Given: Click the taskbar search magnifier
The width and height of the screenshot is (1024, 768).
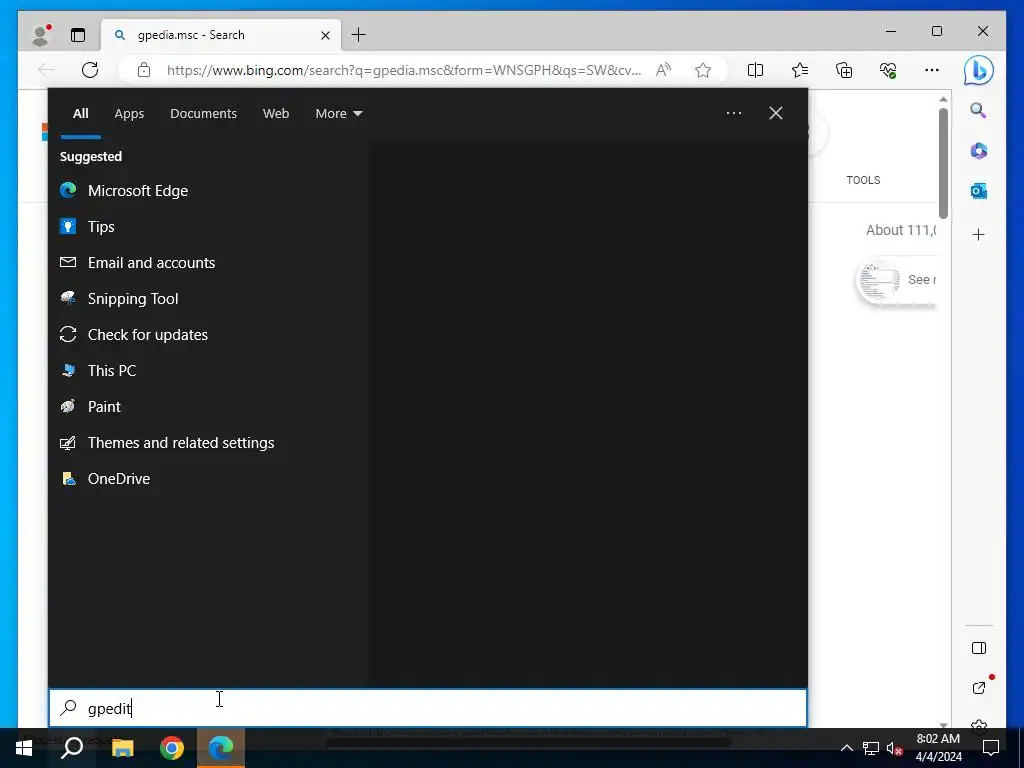Looking at the screenshot, I should point(72,748).
